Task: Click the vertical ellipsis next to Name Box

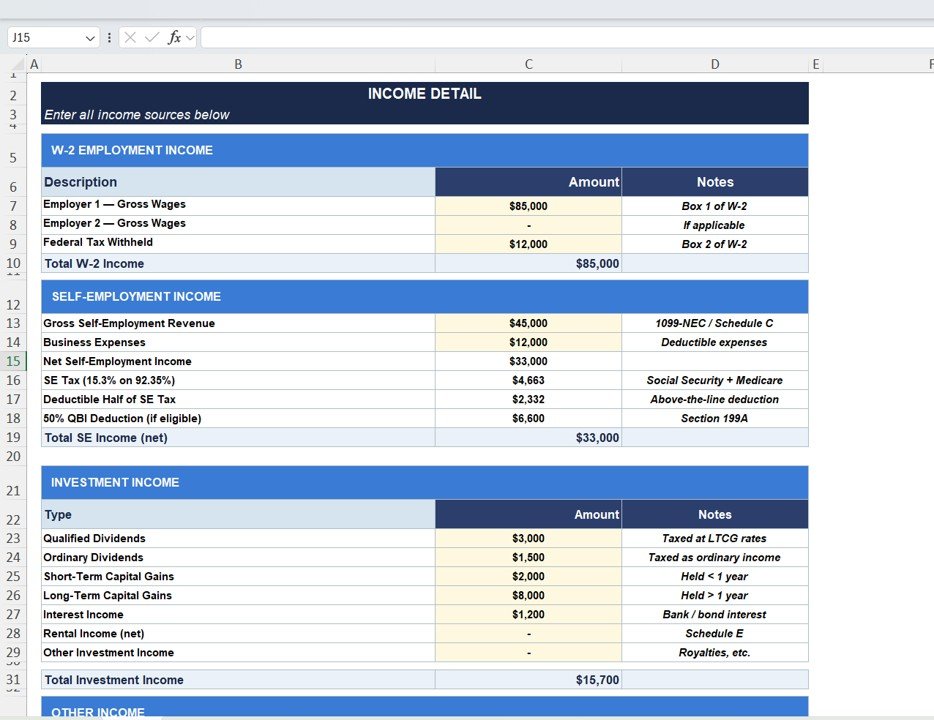Action: coord(110,37)
